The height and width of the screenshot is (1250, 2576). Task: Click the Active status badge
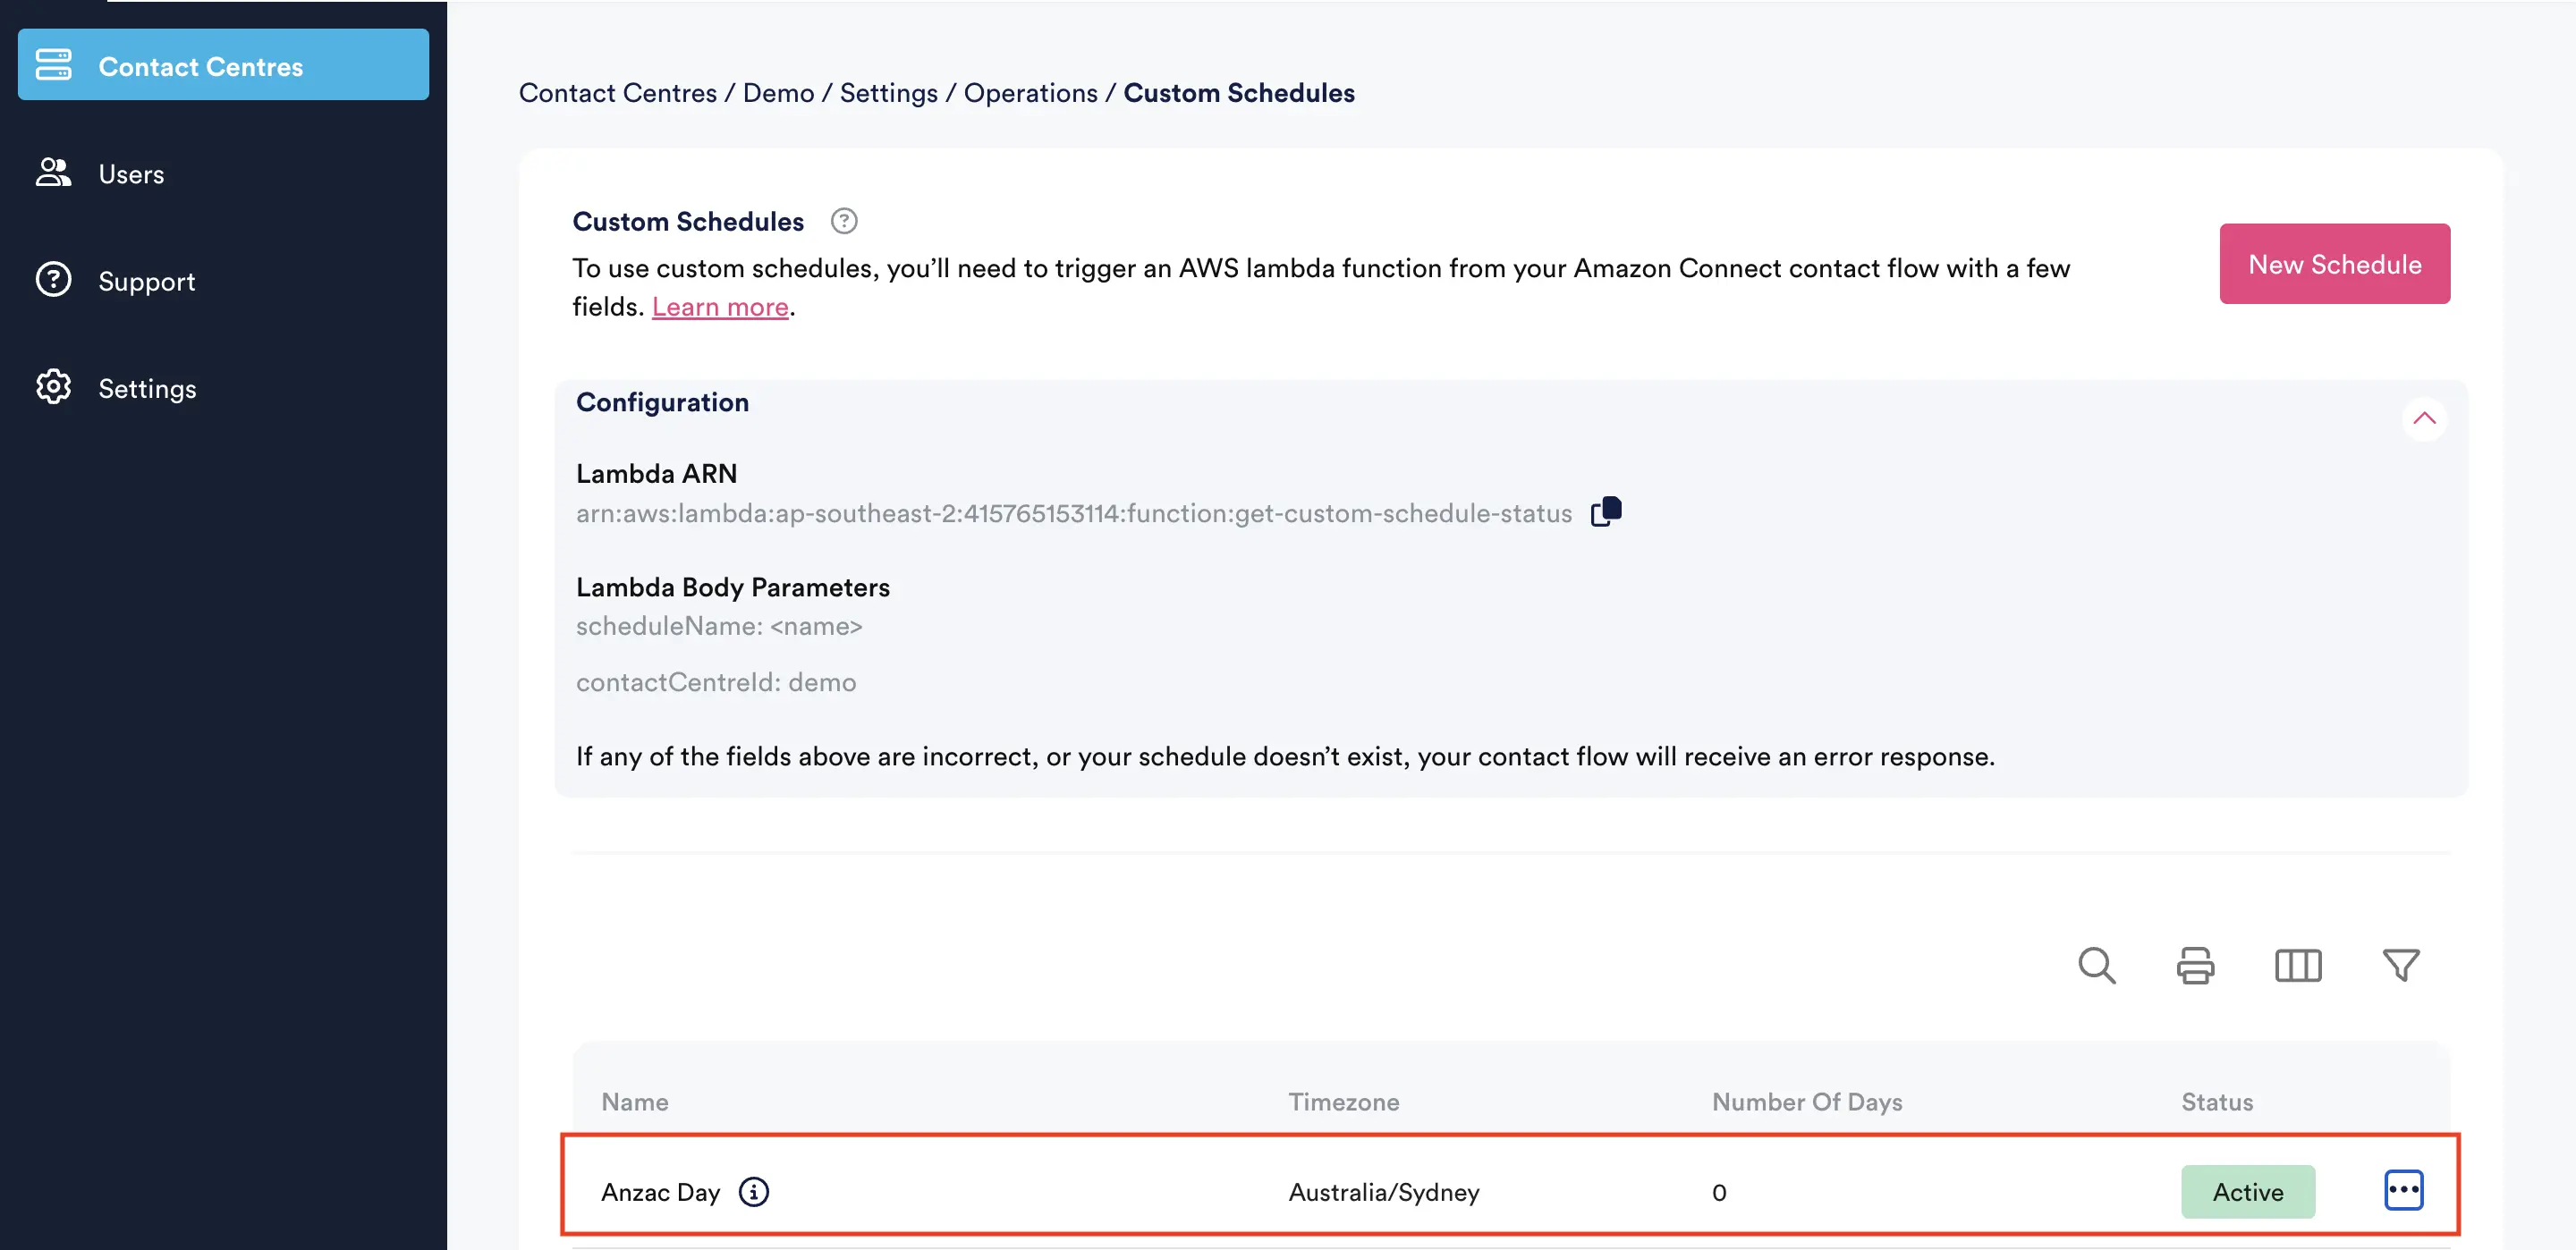[2247, 1191]
